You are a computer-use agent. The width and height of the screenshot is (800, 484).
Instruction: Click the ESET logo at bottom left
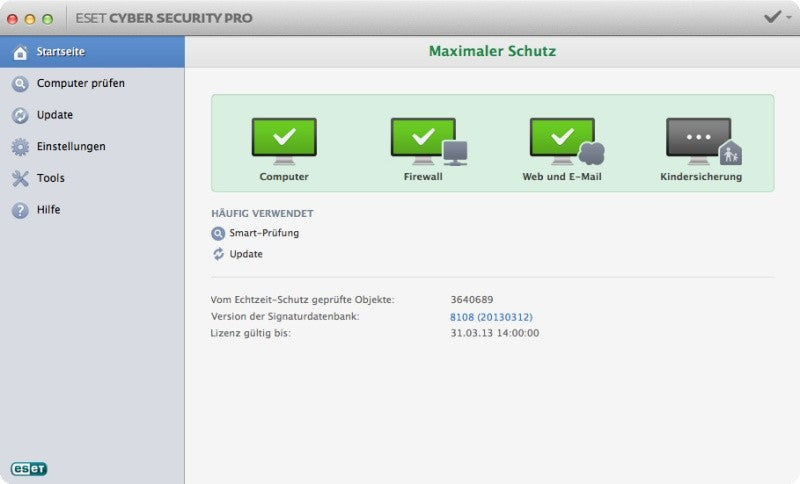pos(29,469)
